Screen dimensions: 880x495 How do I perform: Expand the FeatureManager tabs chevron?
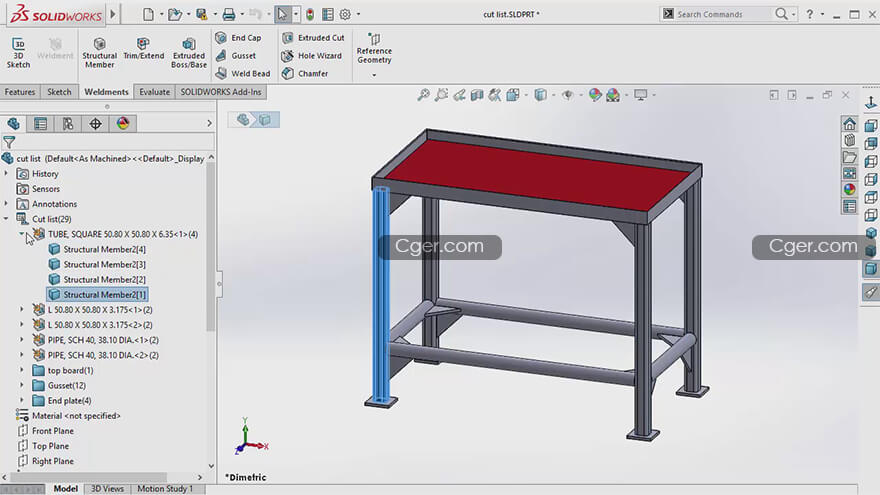(209, 123)
